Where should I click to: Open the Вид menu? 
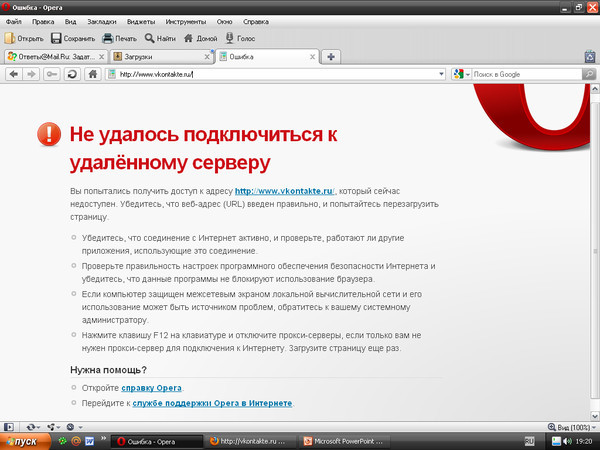point(70,22)
